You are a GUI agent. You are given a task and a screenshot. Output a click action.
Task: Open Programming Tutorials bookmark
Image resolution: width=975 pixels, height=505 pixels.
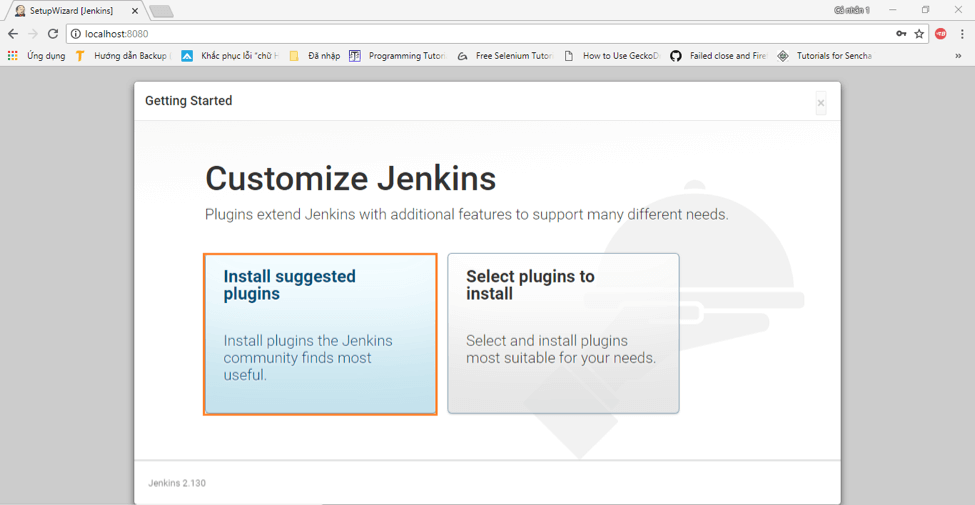point(398,56)
